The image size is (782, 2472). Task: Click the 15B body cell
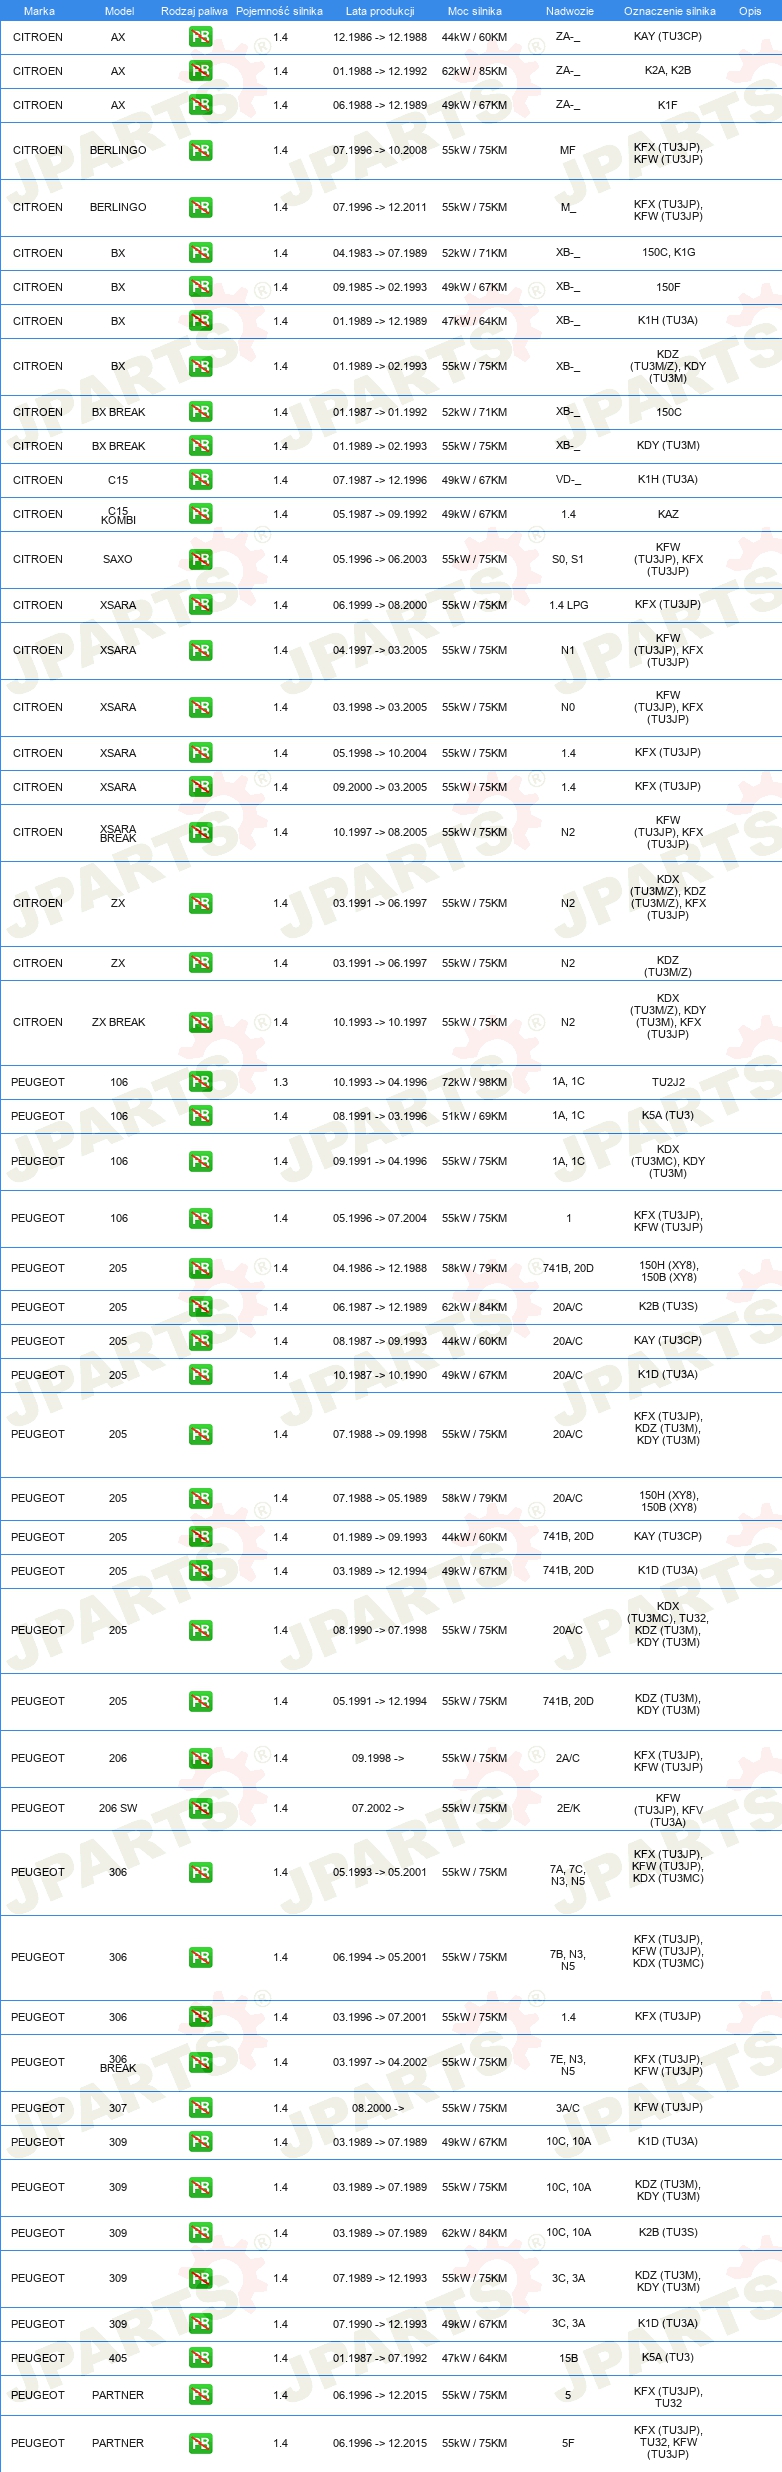tap(568, 2358)
